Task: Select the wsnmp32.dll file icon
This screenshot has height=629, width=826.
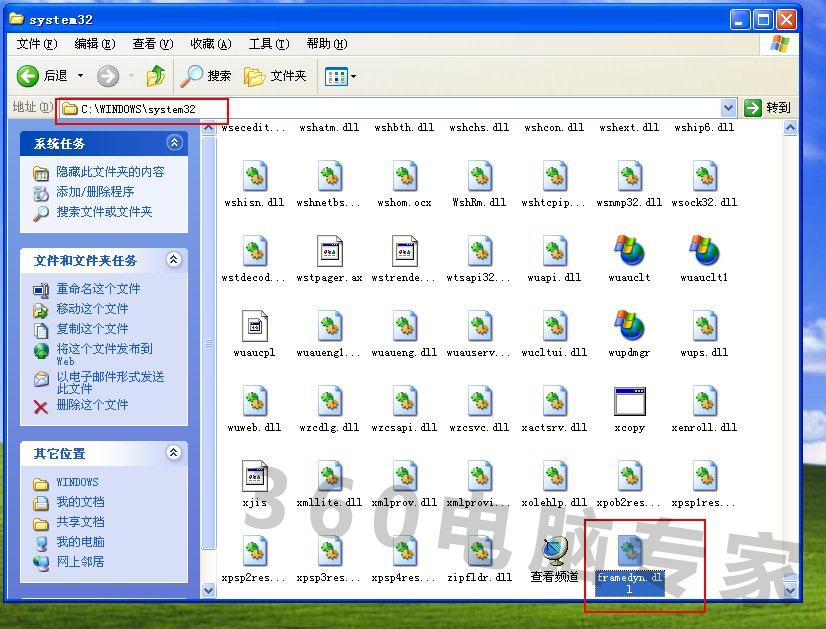Action: click(x=630, y=176)
